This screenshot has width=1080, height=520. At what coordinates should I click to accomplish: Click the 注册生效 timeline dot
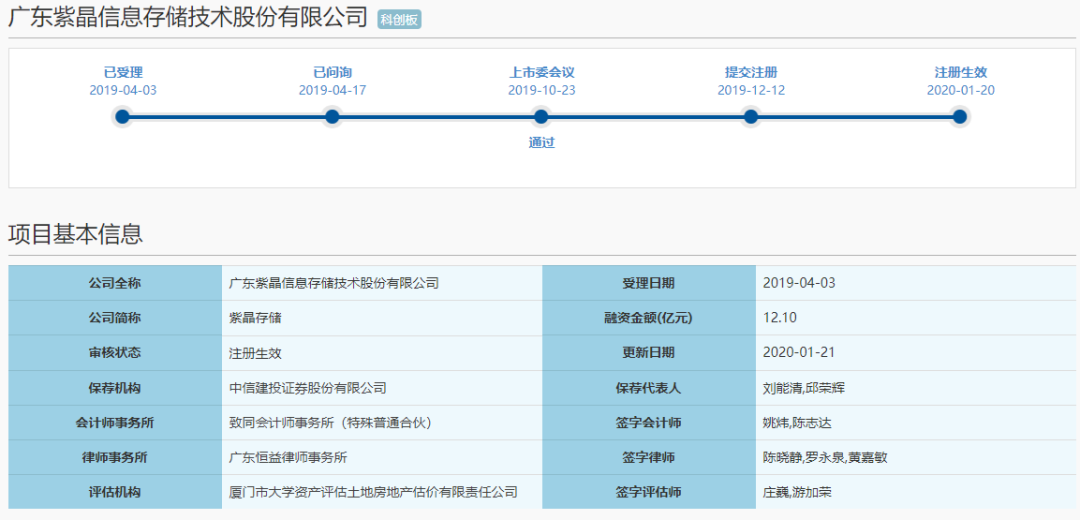pyautogui.click(x=960, y=117)
